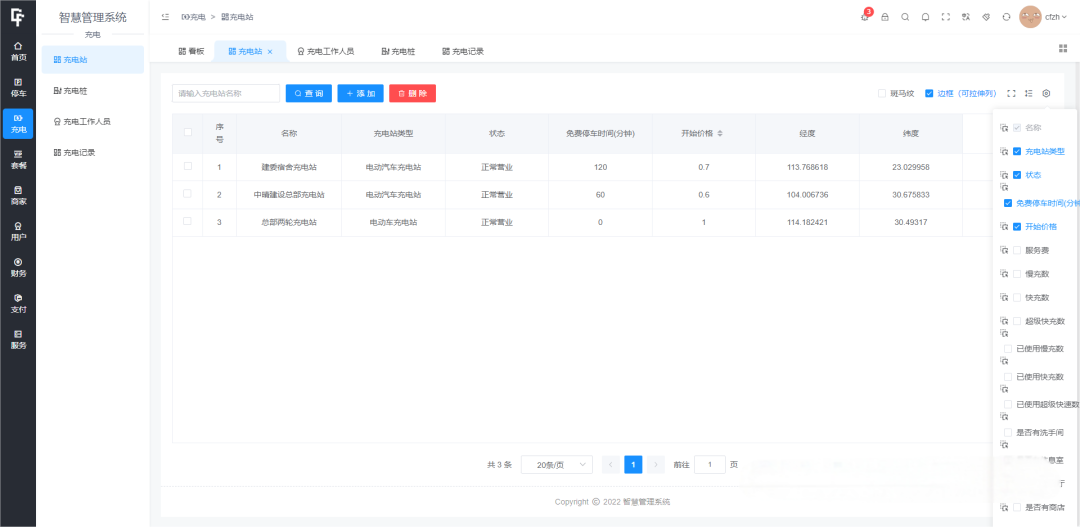Select the row checkbox for 建委宿舍充电站
Viewport: 1080px width, 527px height.
coord(187,166)
